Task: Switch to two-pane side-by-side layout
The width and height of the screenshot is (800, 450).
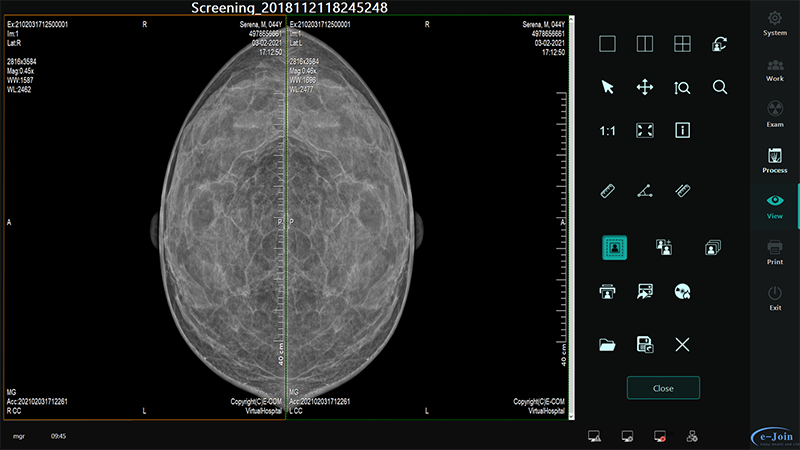Action: click(x=645, y=44)
